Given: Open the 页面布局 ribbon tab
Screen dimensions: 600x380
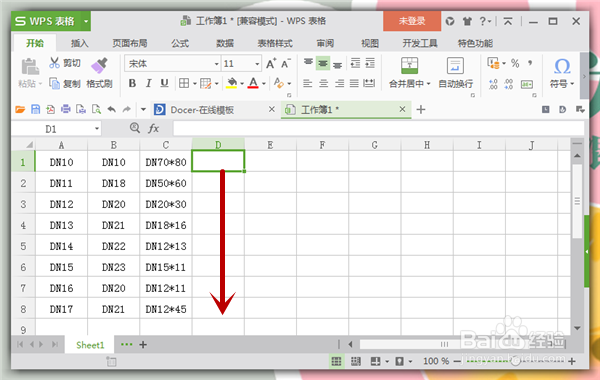Looking at the screenshot, I should (130, 43).
